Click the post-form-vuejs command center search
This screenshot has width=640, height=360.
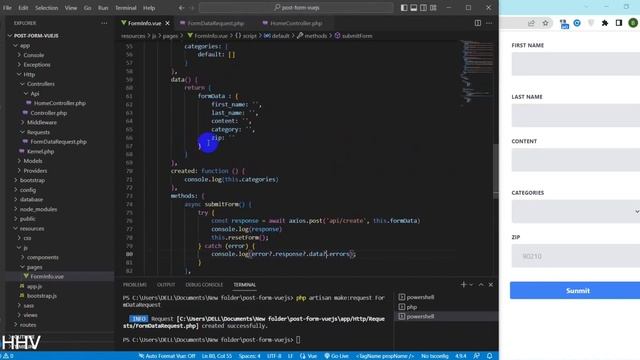coord(296,8)
